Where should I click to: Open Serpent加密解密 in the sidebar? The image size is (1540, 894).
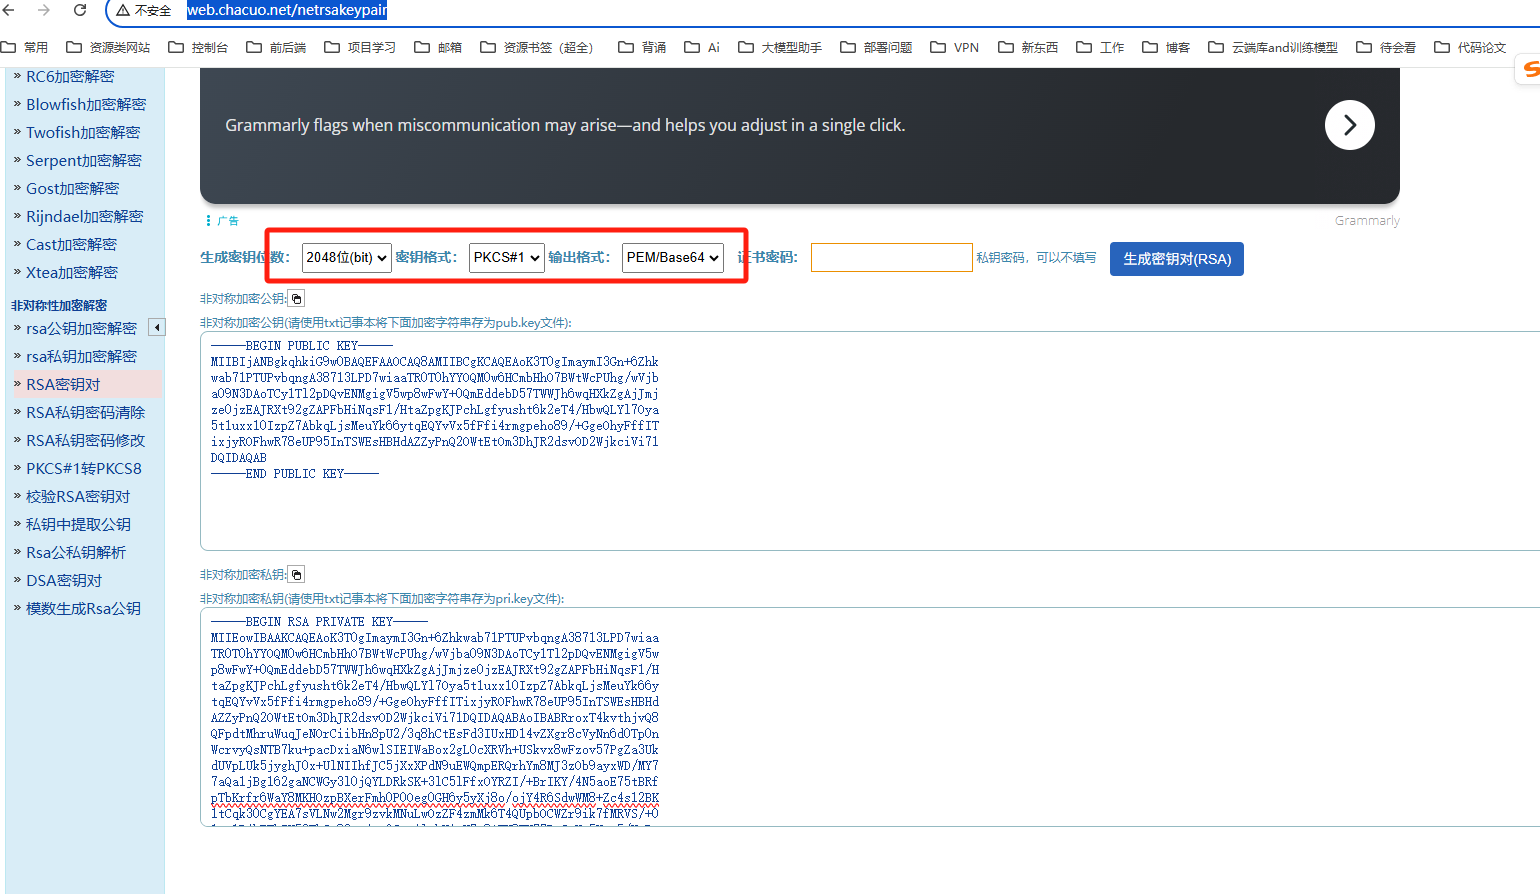tap(84, 160)
